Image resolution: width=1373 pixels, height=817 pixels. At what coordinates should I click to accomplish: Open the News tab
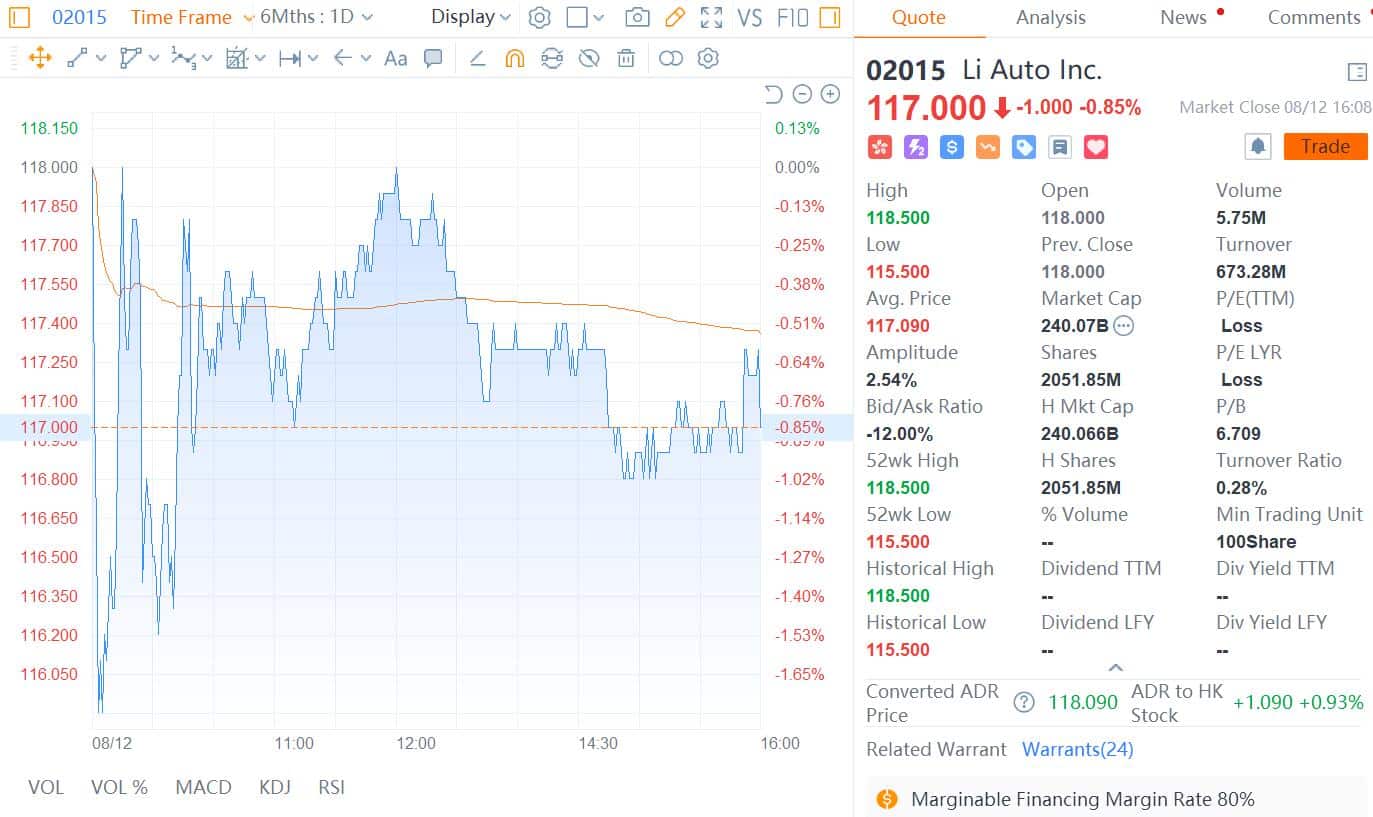coord(1181,17)
